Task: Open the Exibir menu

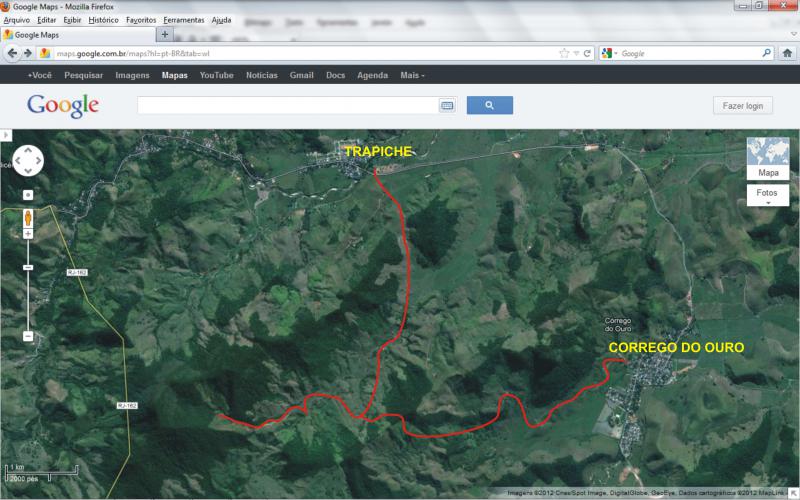Action: click(72, 20)
